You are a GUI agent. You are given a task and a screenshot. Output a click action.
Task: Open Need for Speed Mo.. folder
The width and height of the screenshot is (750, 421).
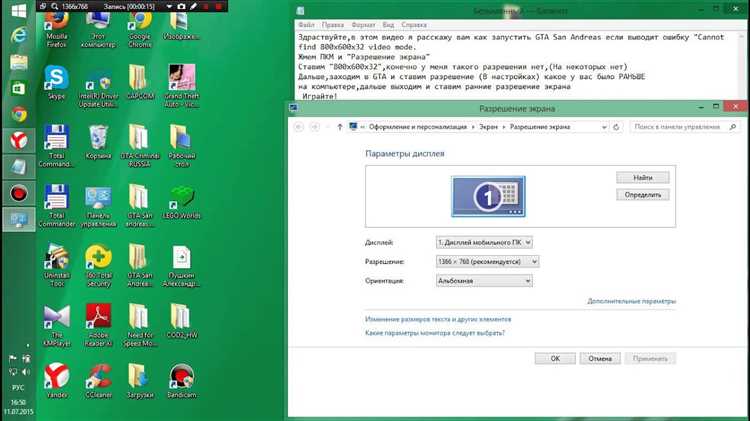[140, 325]
